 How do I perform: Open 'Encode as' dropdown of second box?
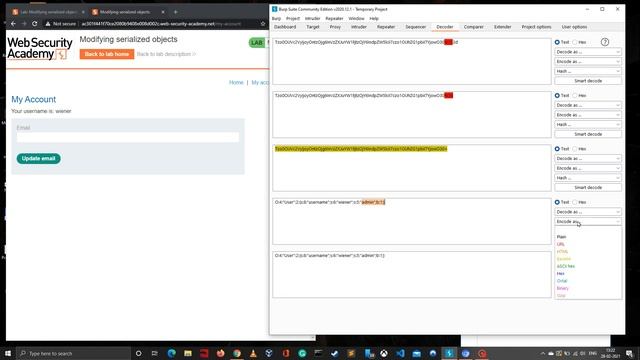pos(588,115)
